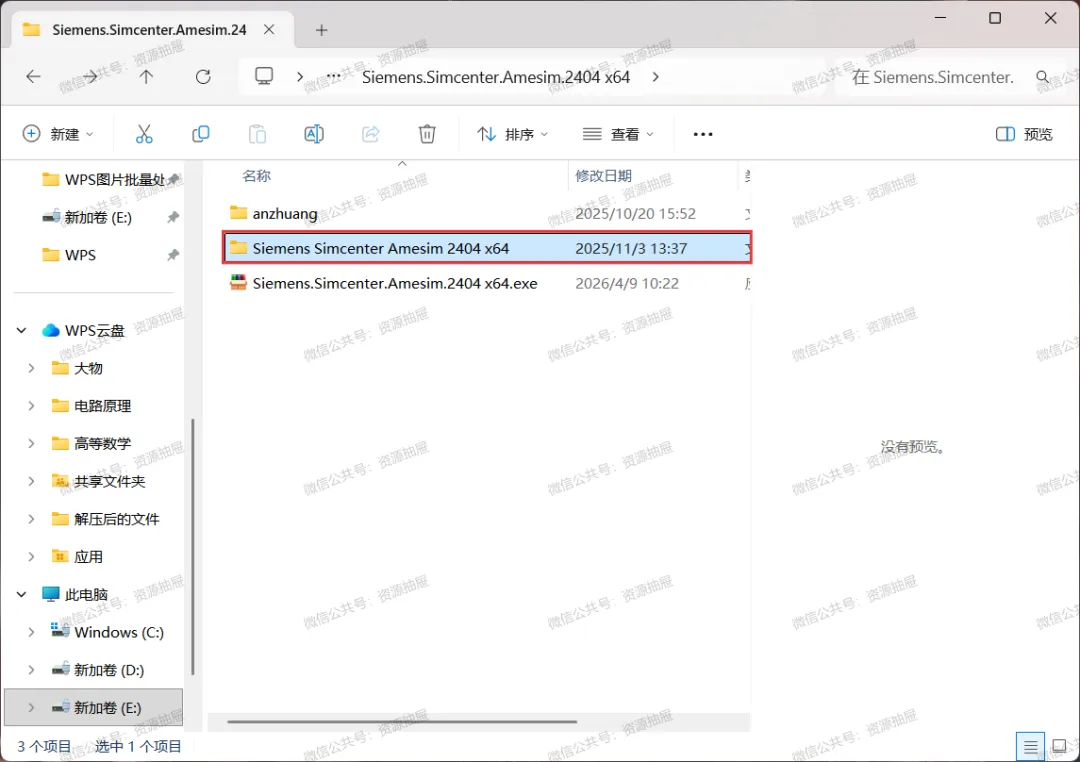Refresh the current folder
The height and width of the screenshot is (762, 1080).
pos(203,76)
